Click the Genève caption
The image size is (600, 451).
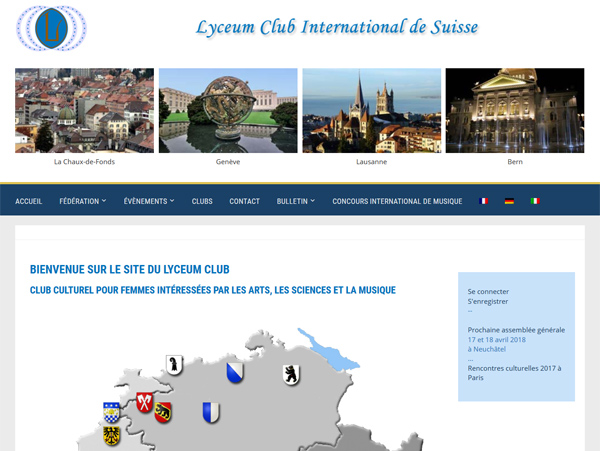click(228, 162)
